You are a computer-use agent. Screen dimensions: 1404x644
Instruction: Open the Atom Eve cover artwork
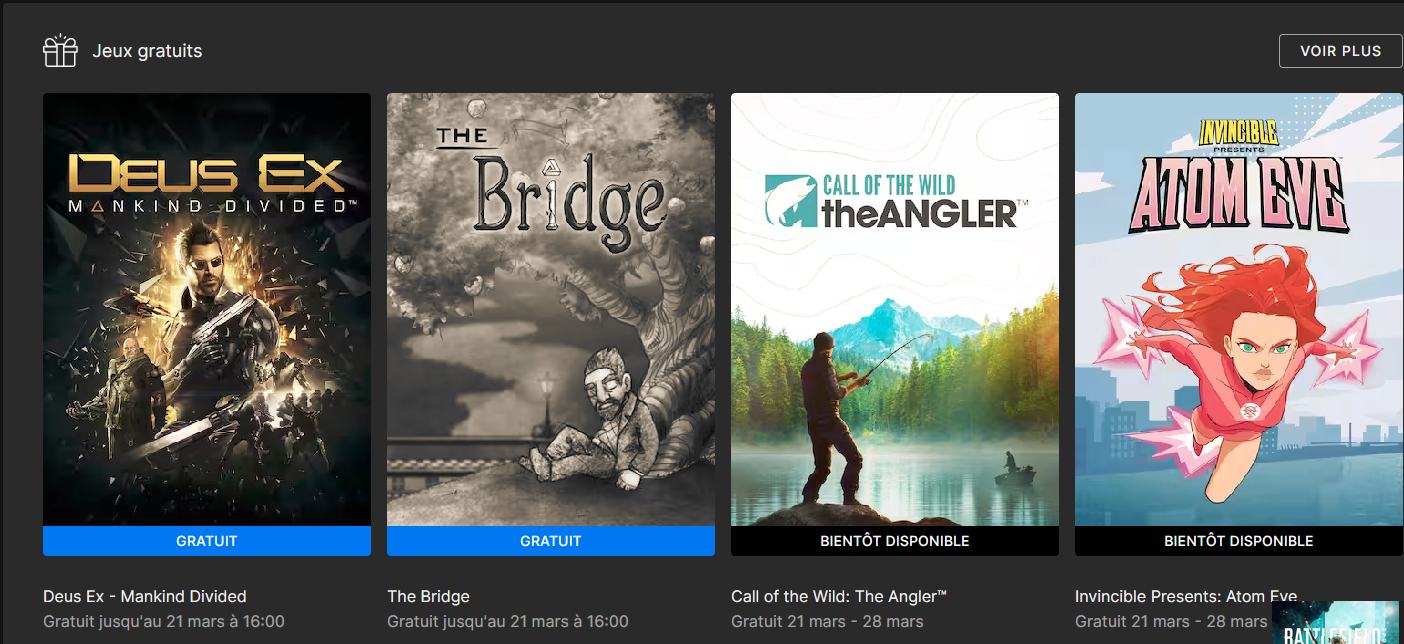pyautogui.click(x=1239, y=310)
